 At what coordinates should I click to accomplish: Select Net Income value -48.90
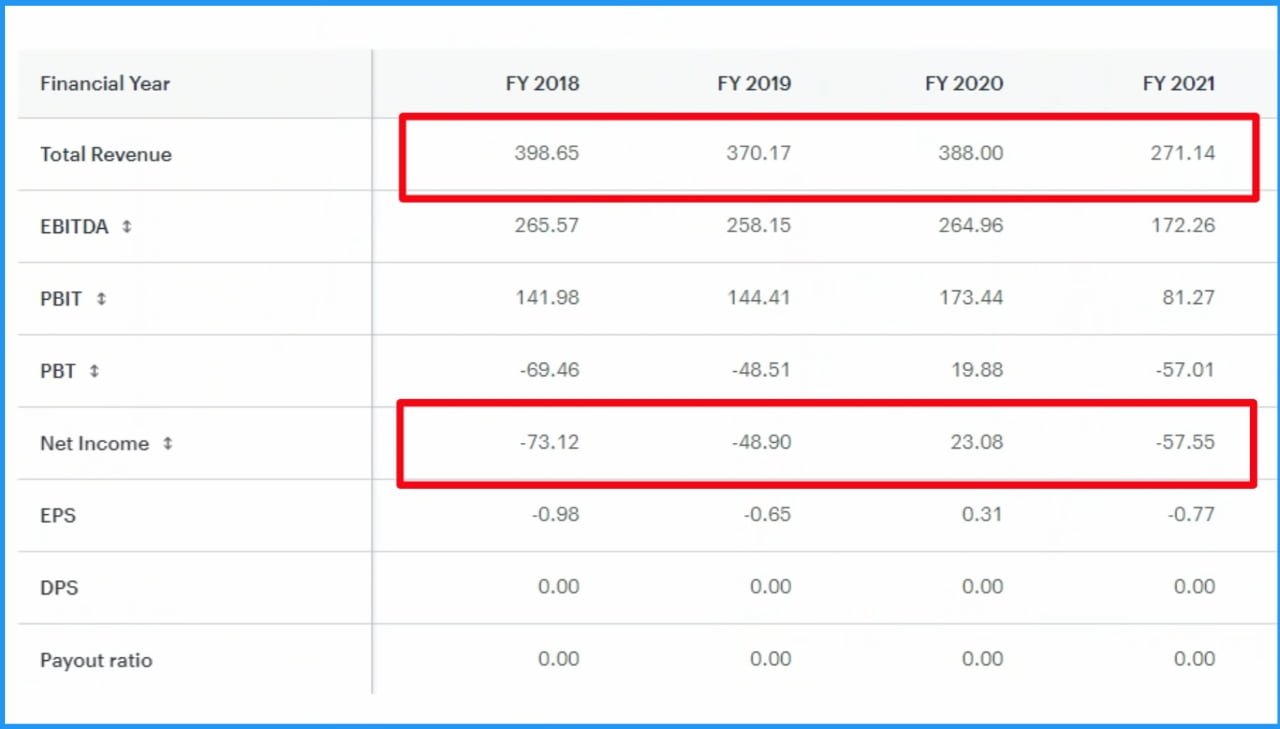(x=761, y=442)
